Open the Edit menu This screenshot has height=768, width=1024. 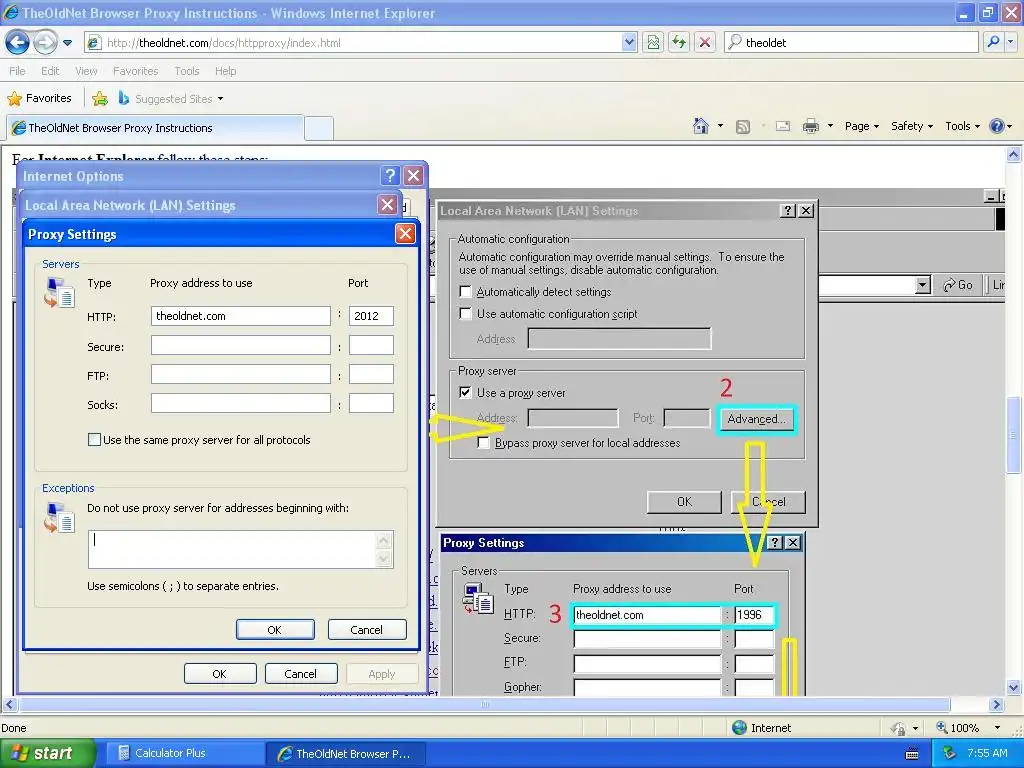pos(50,71)
